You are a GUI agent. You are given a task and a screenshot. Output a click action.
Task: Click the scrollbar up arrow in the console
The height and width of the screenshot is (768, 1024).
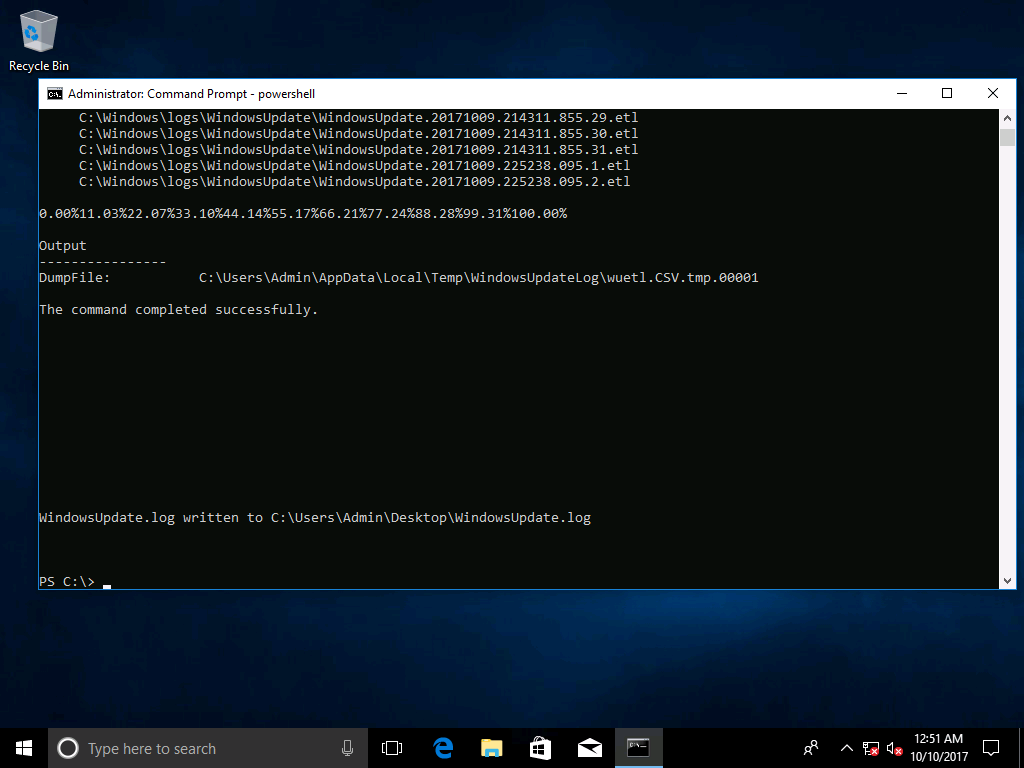click(1009, 116)
